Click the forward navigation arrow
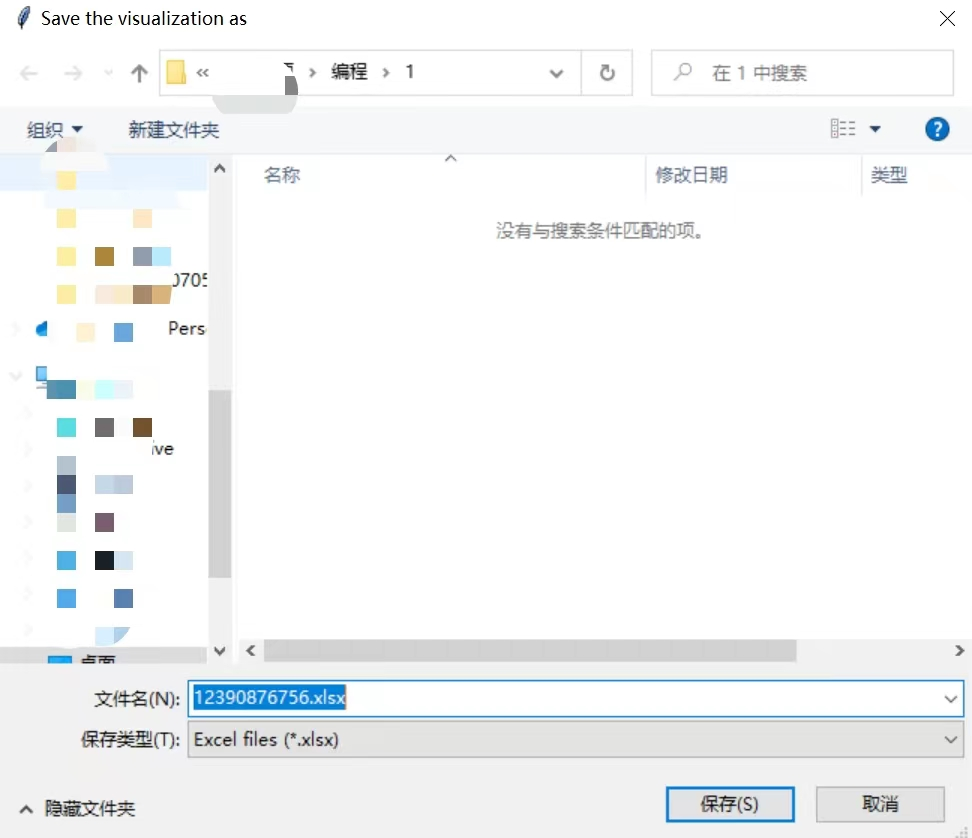Screen dimensions: 972x838 point(72,72)
